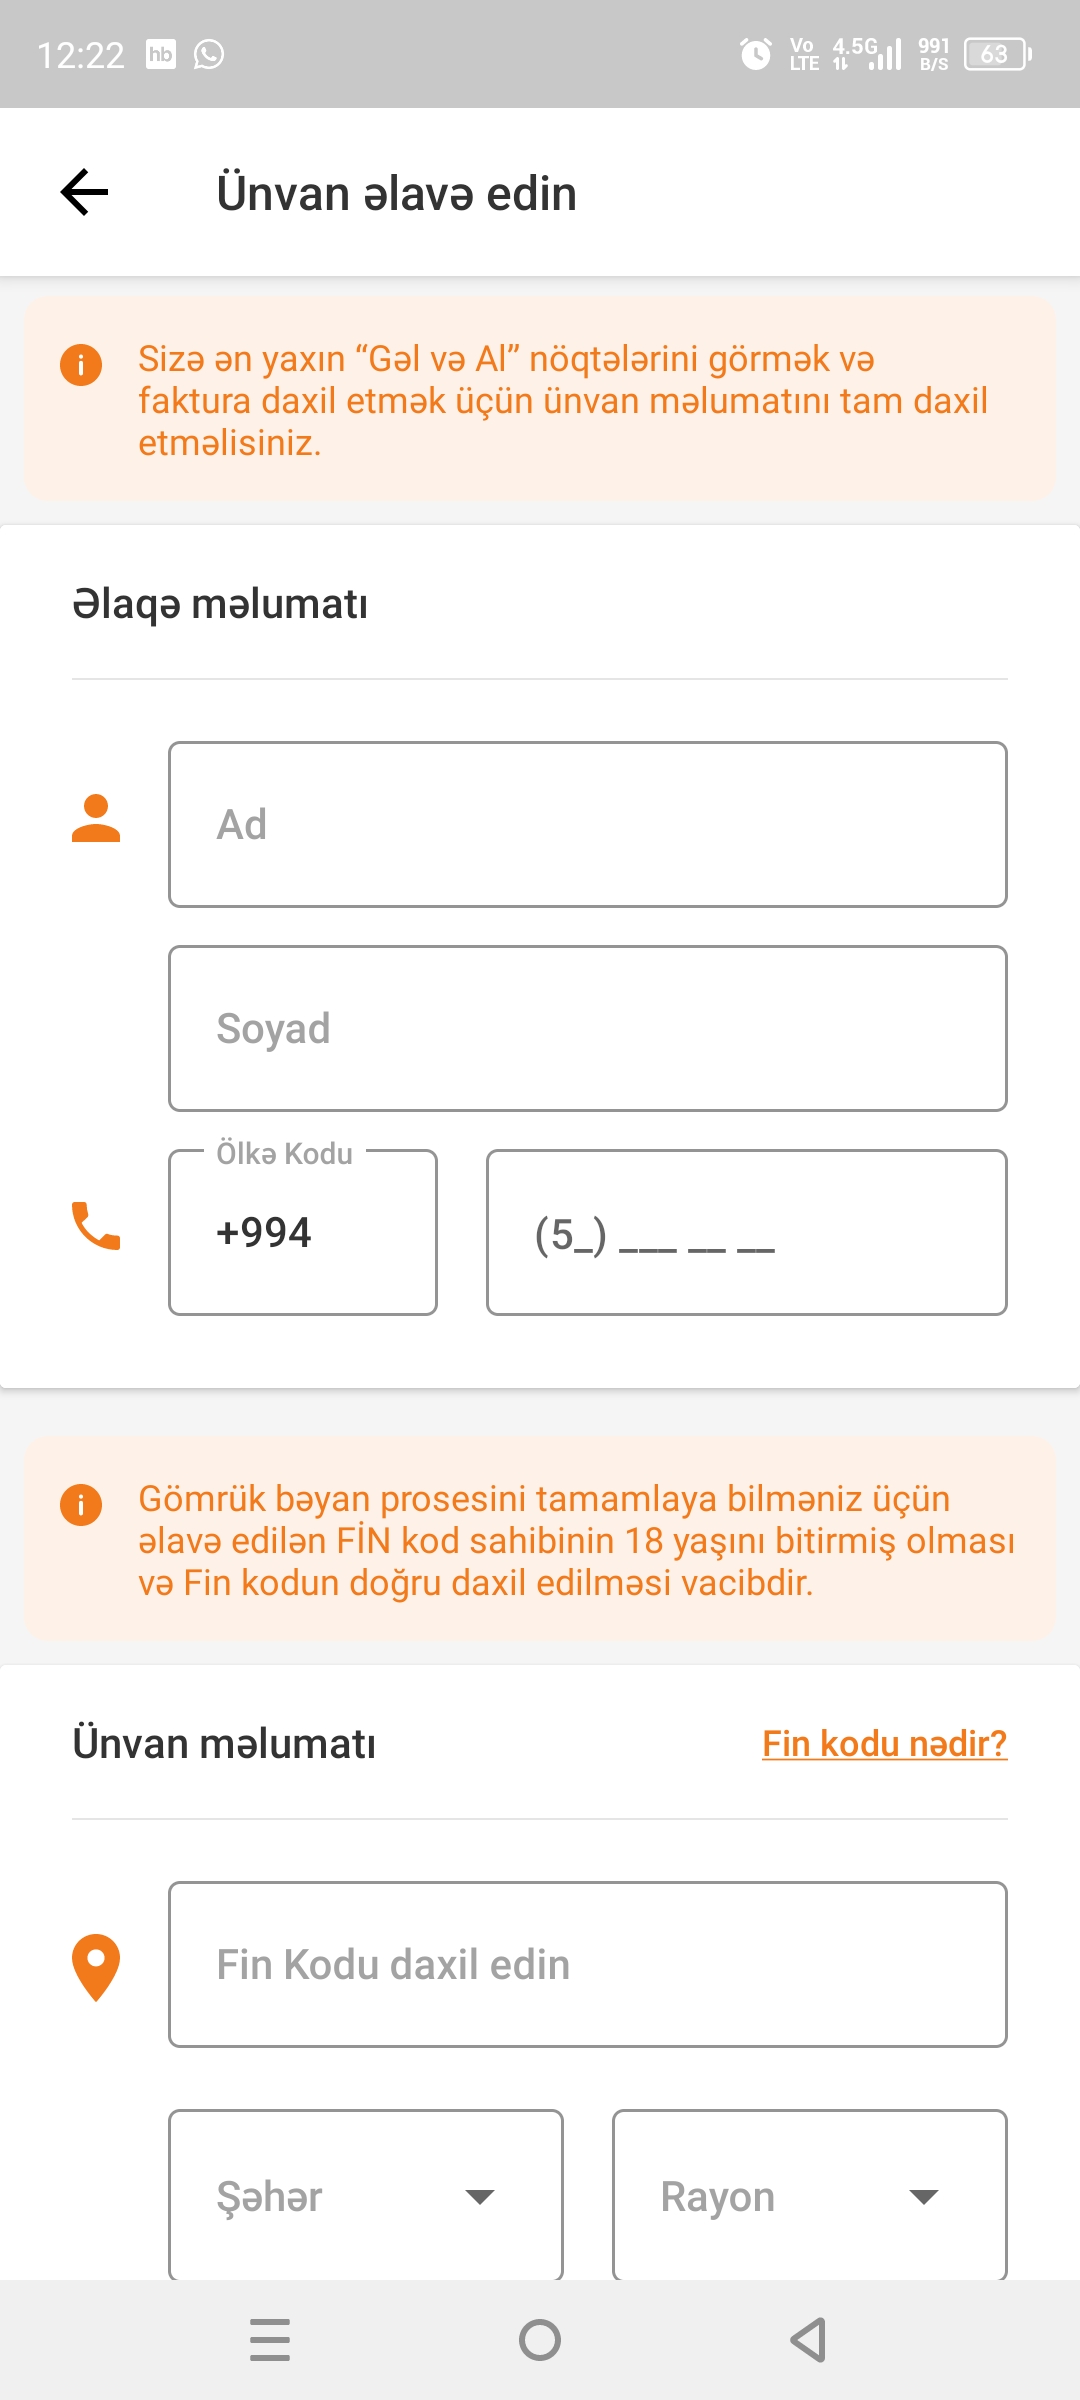Image resolution: width=1080 pixels, height=2400 pixels.
Task: Select the Ölkə Kodu +994 field
Action: [x=303, y=1232]
